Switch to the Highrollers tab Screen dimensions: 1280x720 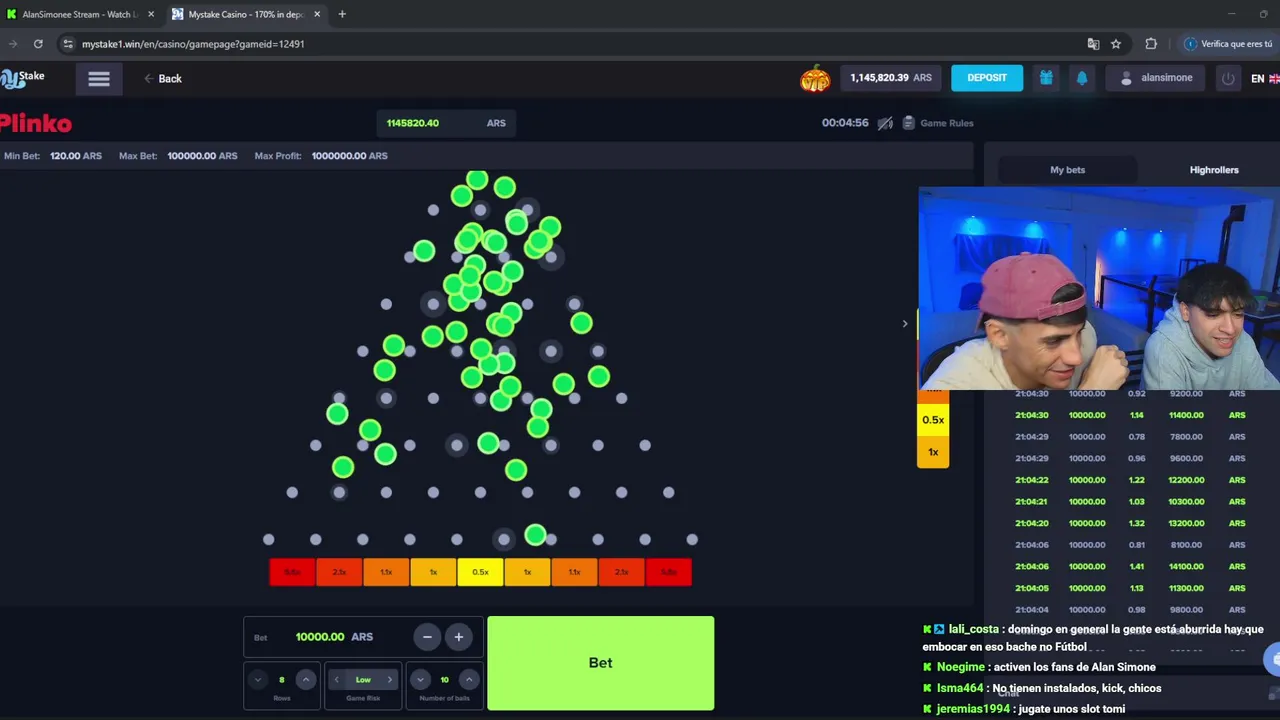coord(1214,170)
